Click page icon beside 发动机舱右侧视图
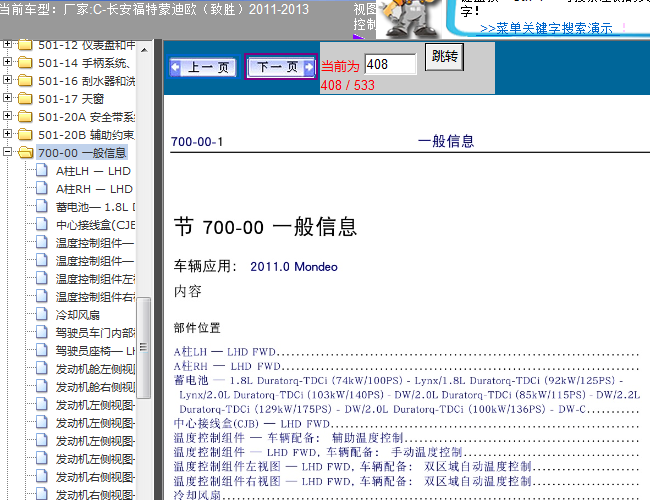 41,386
